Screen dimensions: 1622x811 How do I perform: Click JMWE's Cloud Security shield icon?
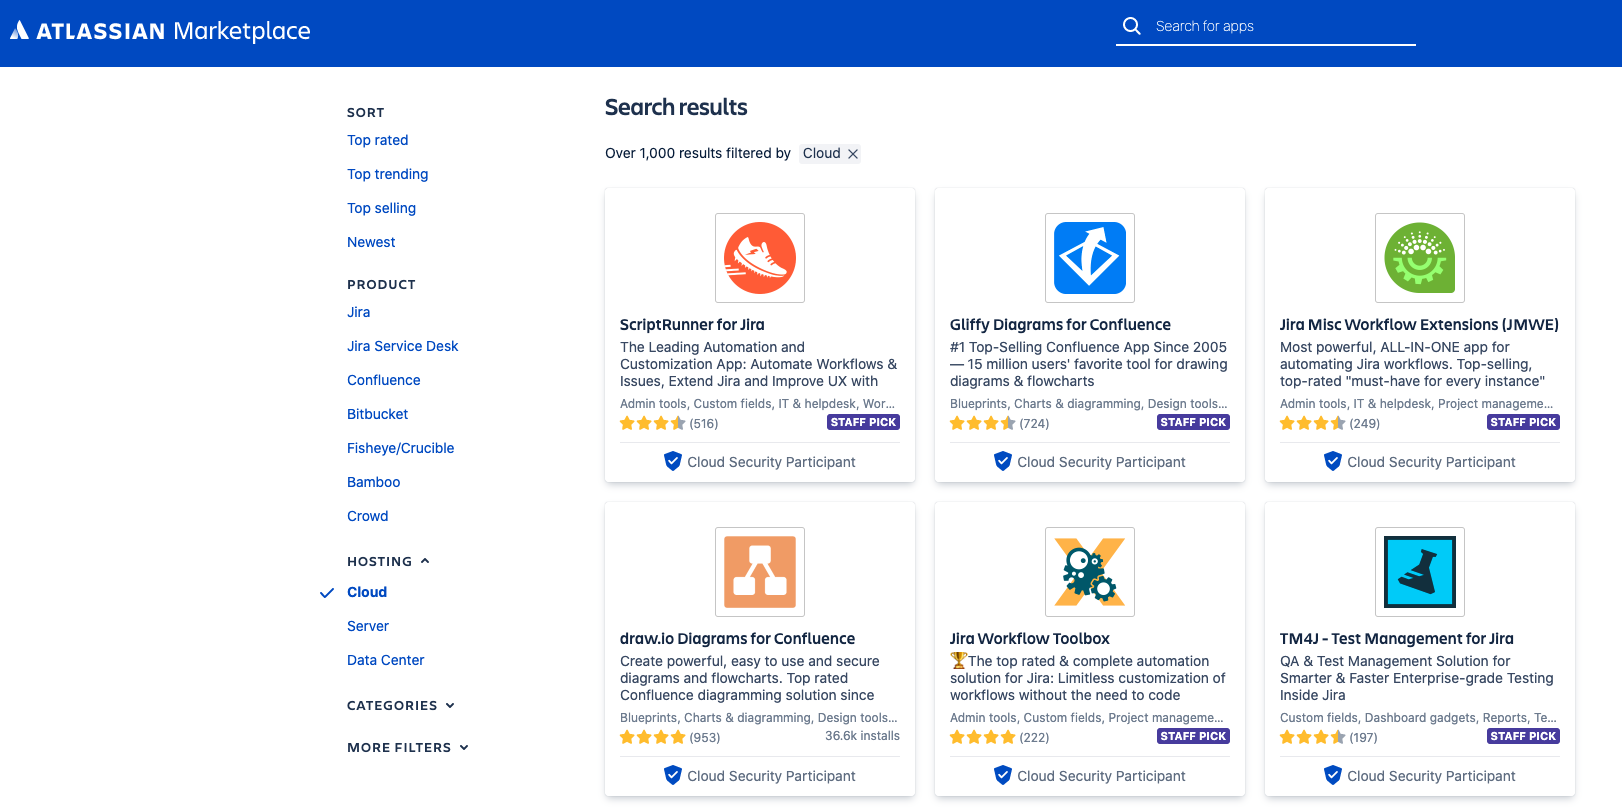(1333, 461)
